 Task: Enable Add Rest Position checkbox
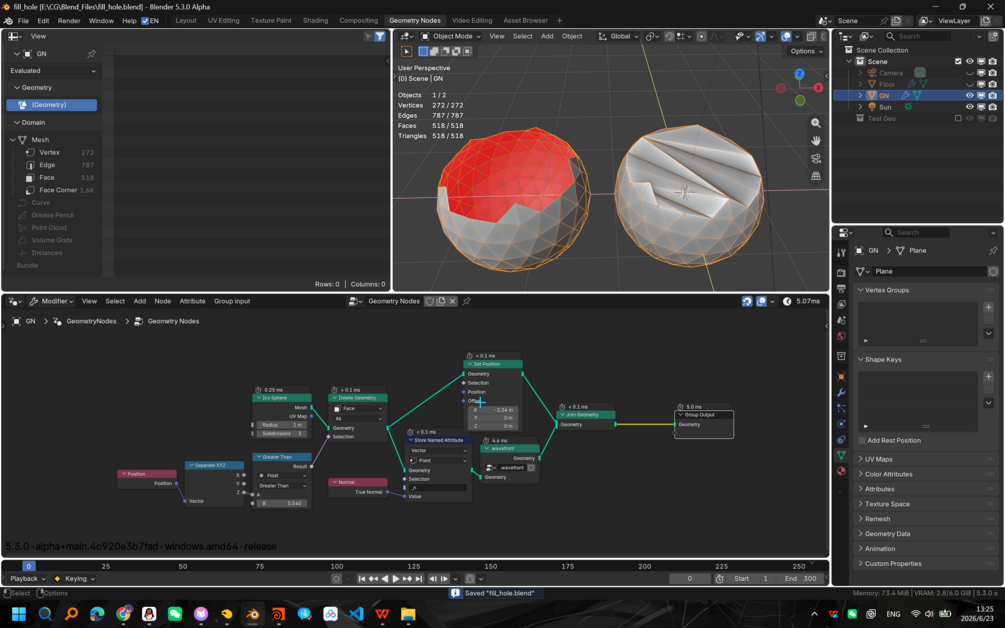pos(862,440)
